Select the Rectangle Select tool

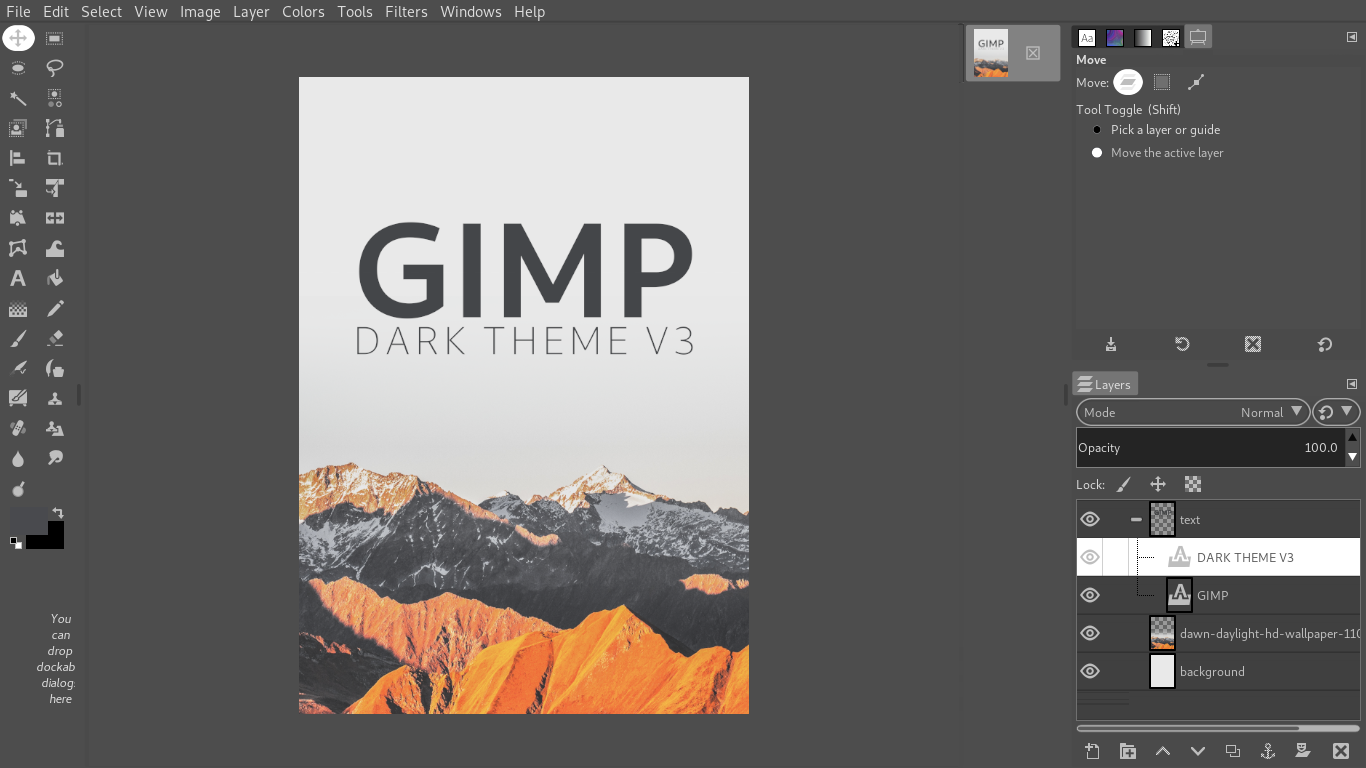tap(55, 38)
